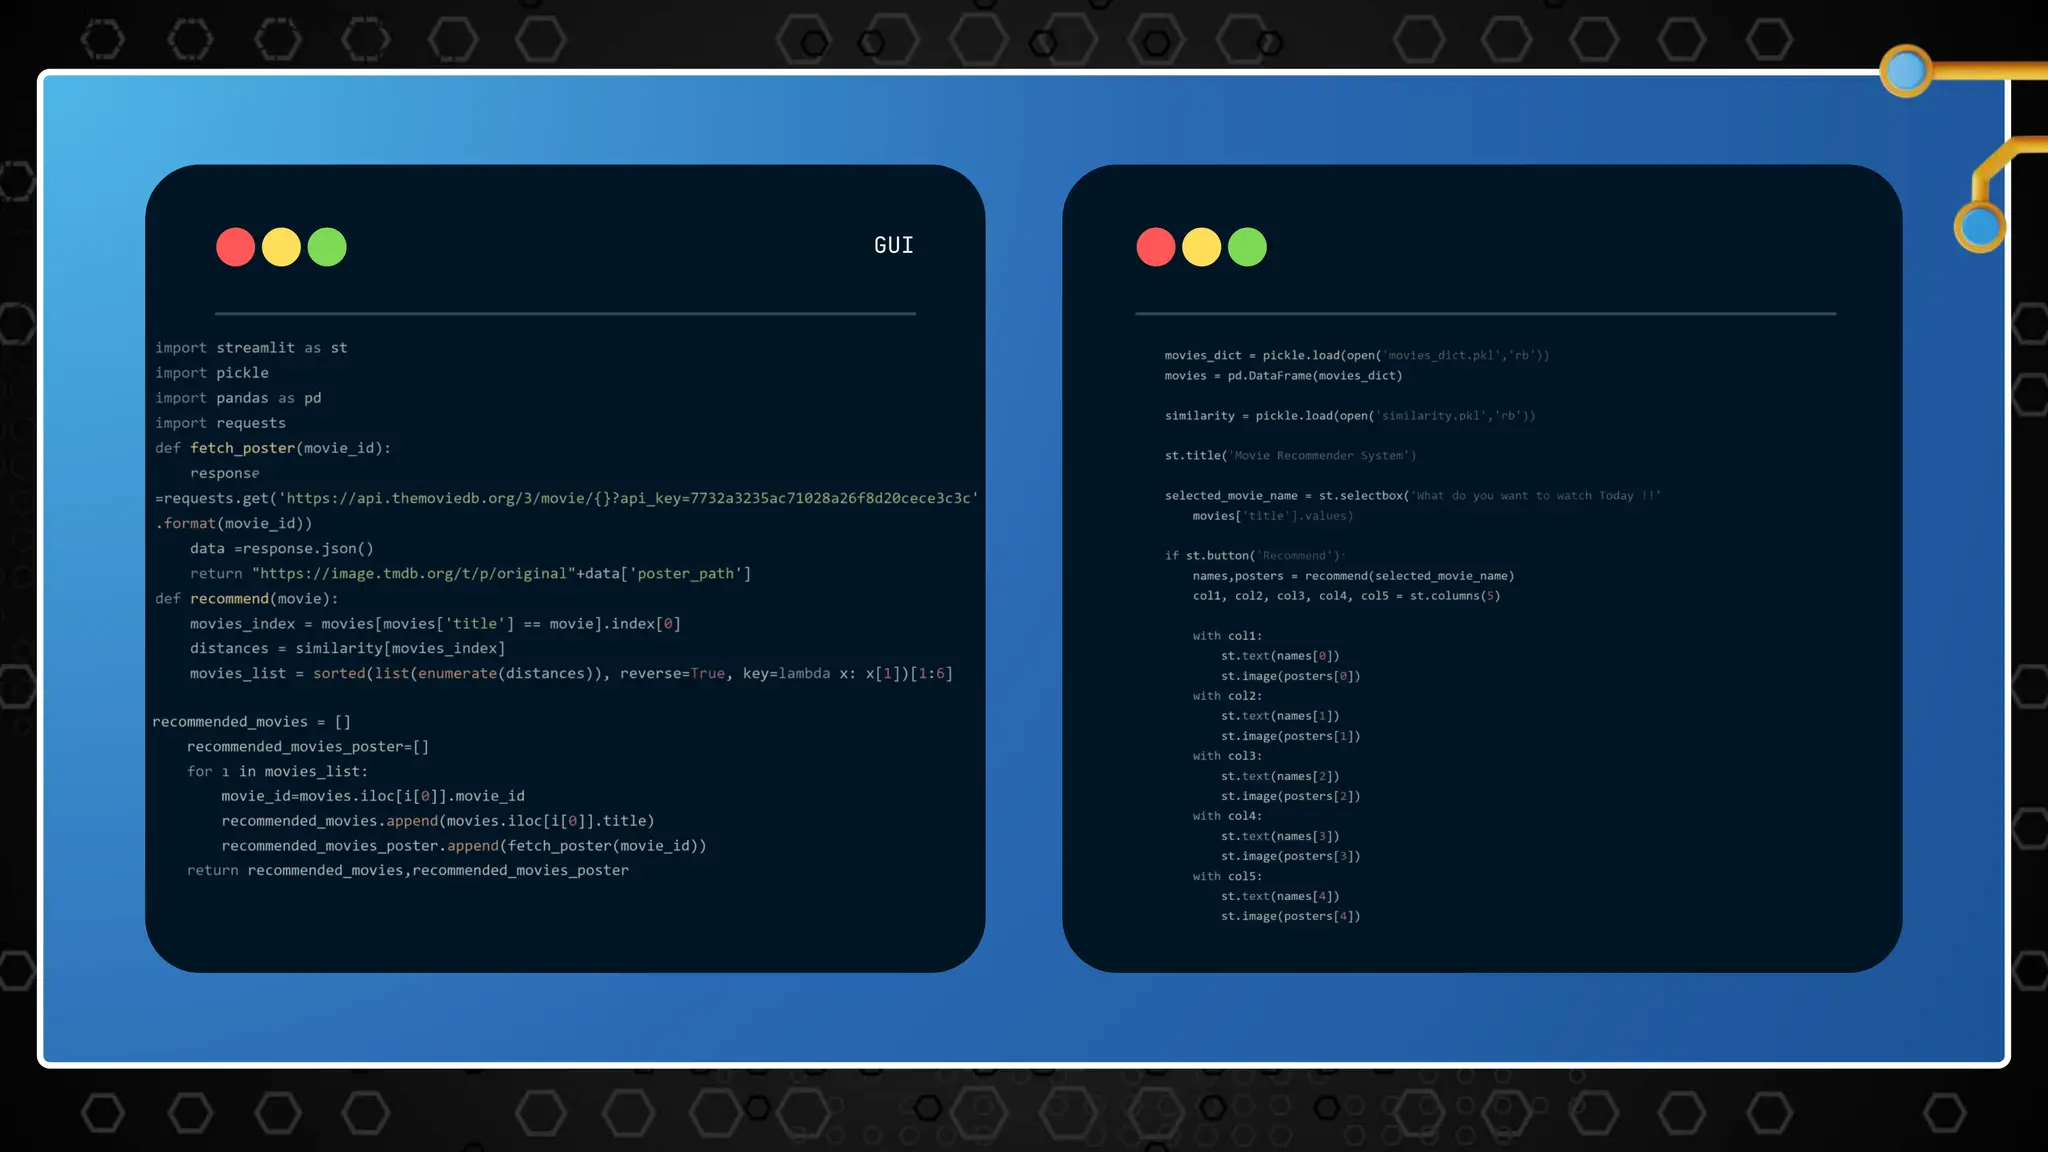The image size is (2048, 1152).
Task: Click the 'import requests' line
Action: (x=220, y=423)
